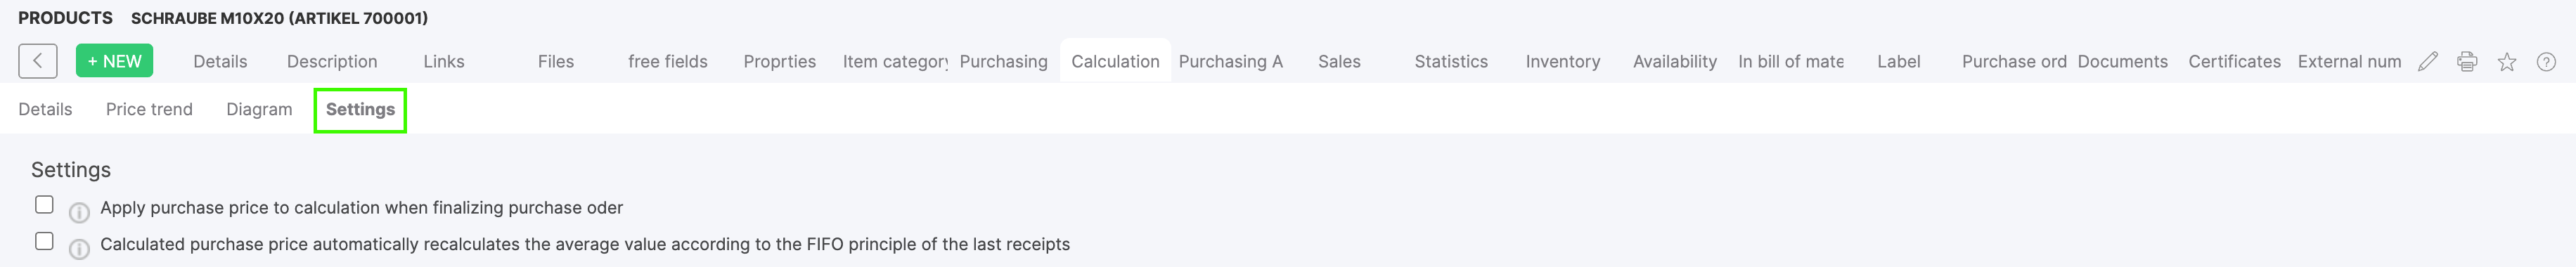Image resolution: width=2576 pixels, height=267 pixels.
Task: Open the Certificates tab
Action: [2234, 61]
